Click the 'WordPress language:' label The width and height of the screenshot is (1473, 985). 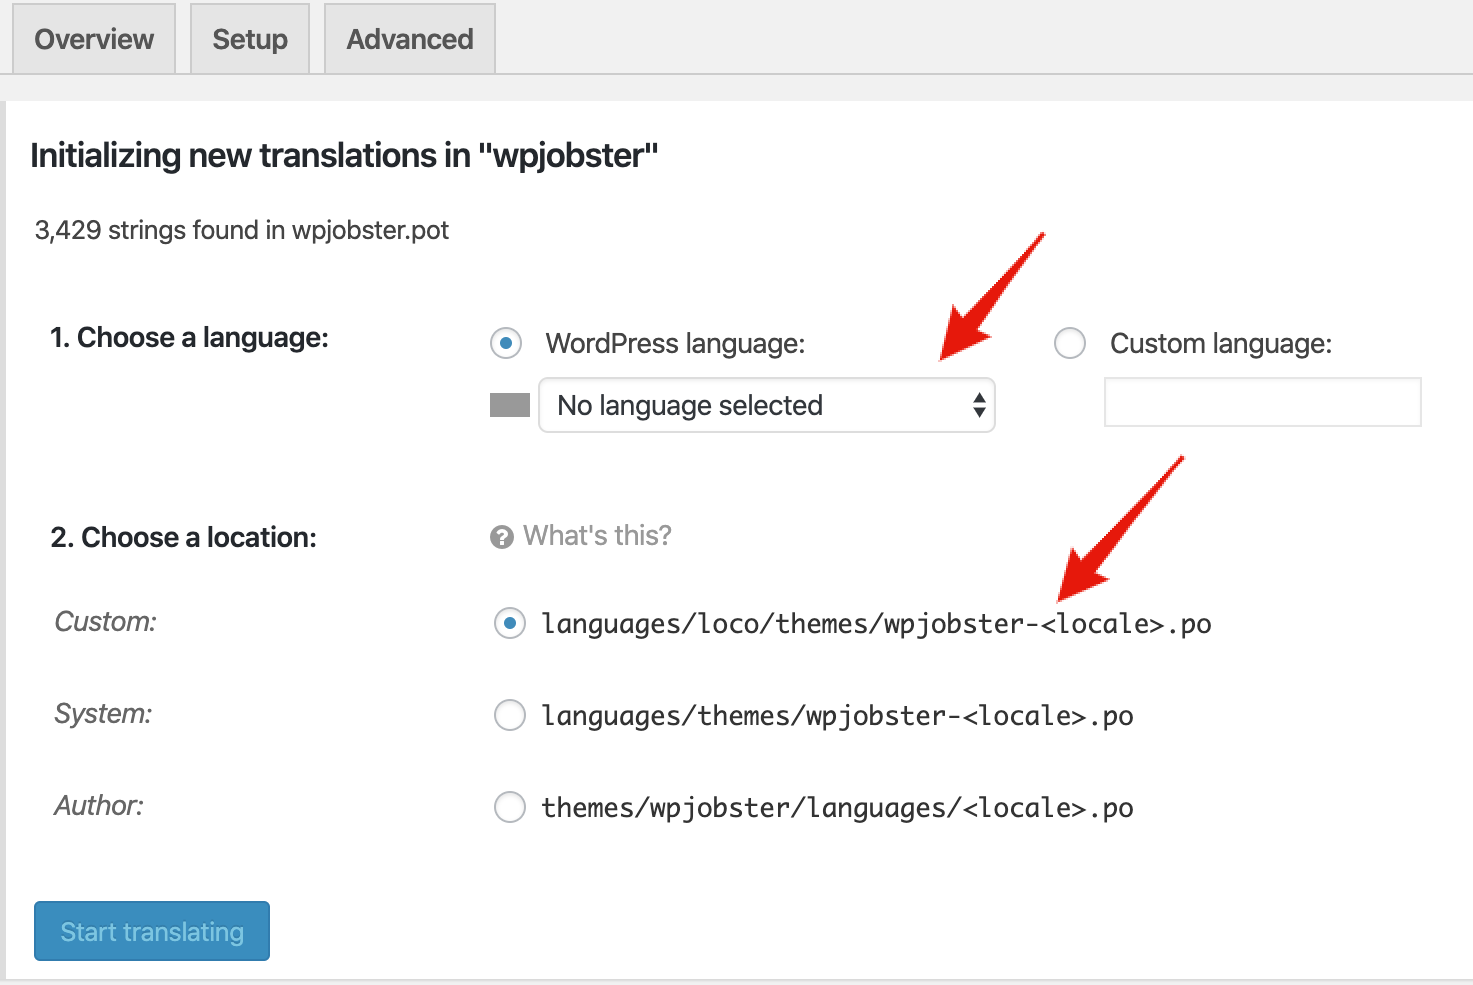675,344
